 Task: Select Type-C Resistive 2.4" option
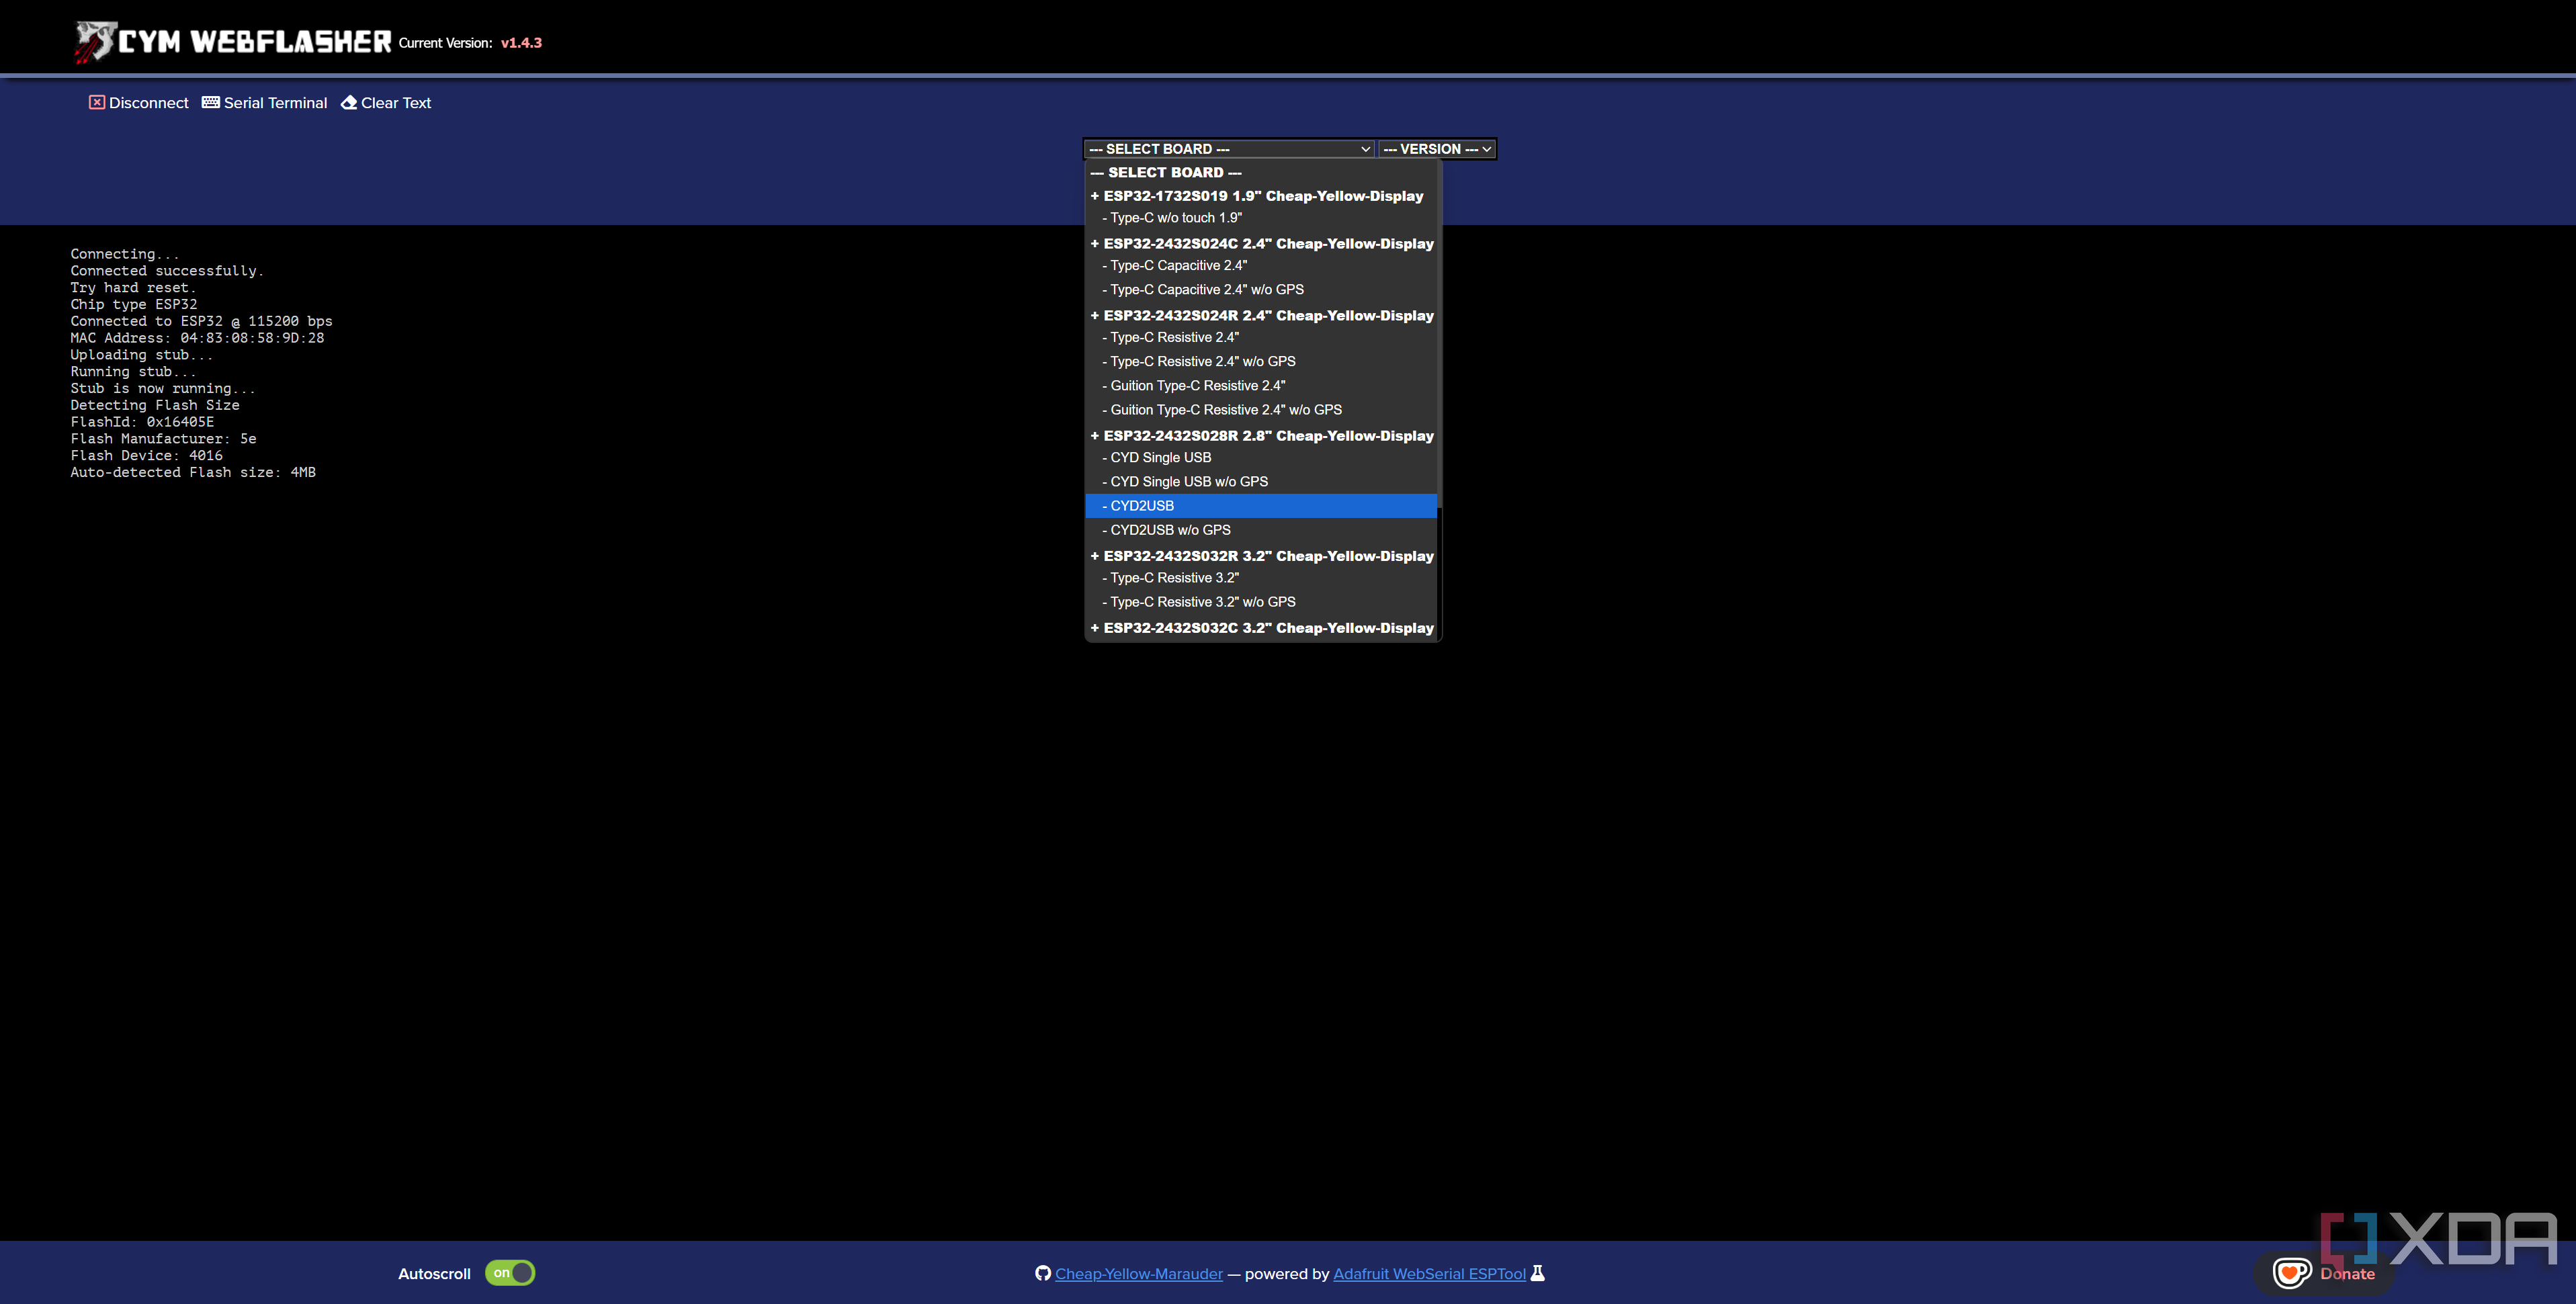click(1261, 338)
